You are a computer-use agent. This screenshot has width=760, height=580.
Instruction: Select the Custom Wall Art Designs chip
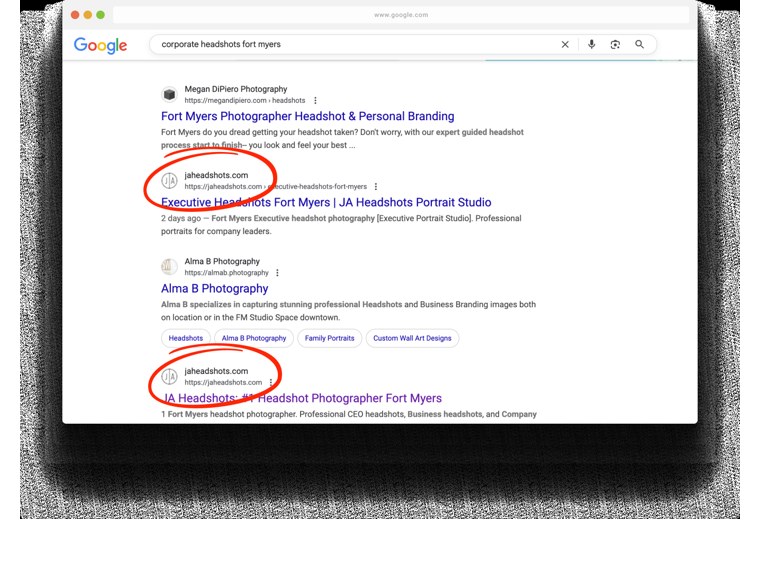(412, 338)
